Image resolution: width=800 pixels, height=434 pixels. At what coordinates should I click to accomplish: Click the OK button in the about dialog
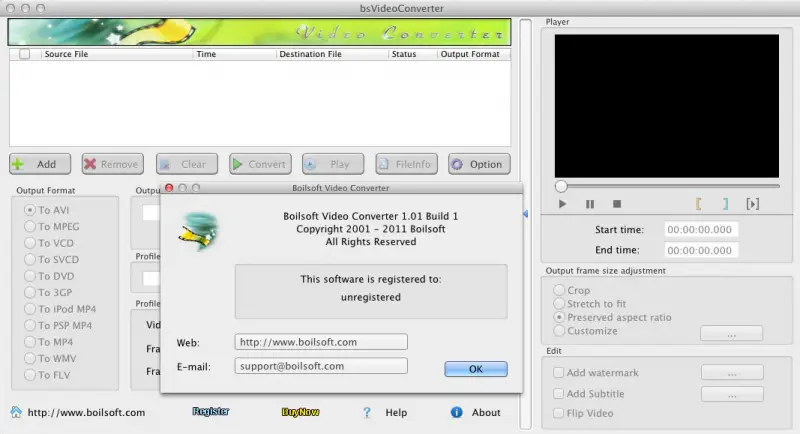coord(476,369)
